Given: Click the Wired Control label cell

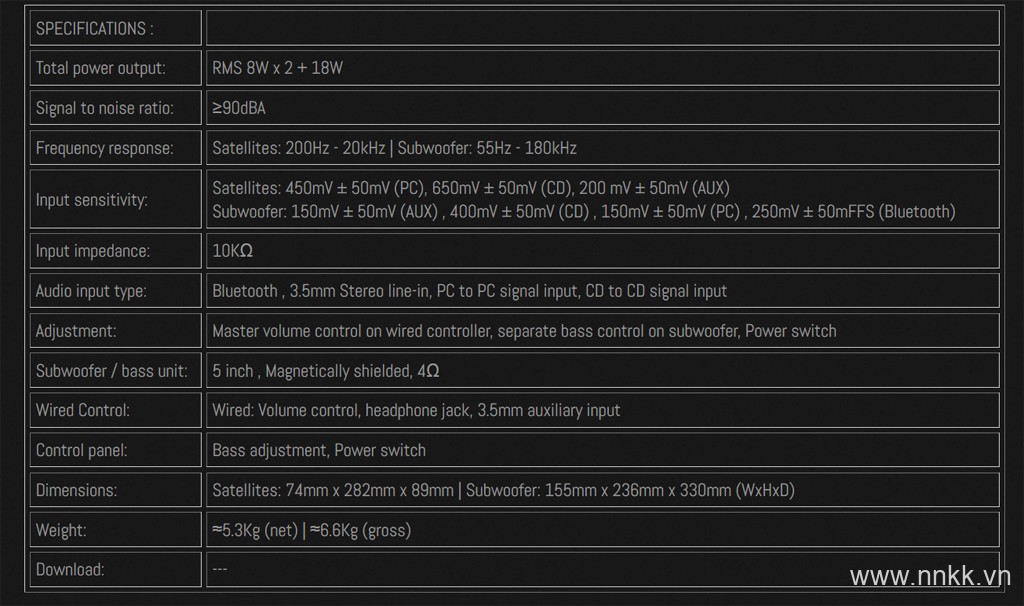Looking at the screenshot, I should click(116, 410).
